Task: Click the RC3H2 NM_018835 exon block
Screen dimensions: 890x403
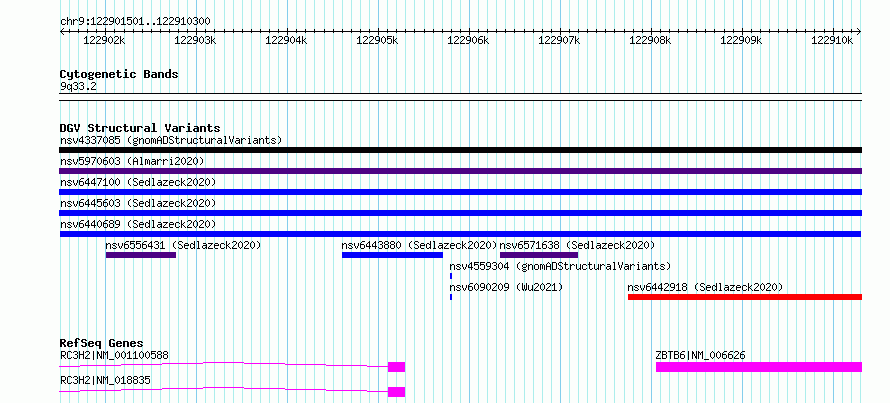Action: pos(397,392)
